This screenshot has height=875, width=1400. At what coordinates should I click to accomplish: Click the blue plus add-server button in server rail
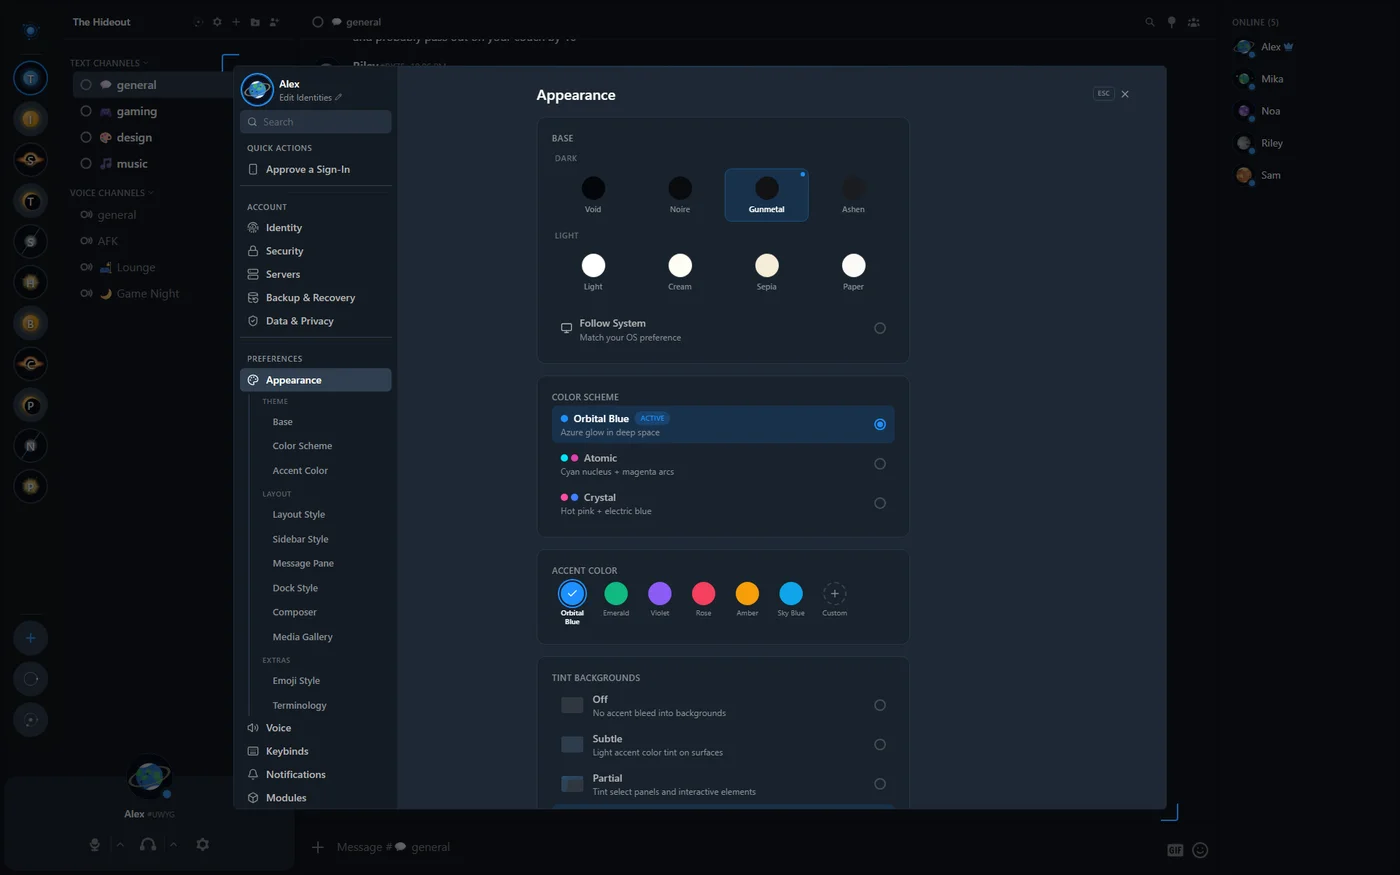(31, 638)
